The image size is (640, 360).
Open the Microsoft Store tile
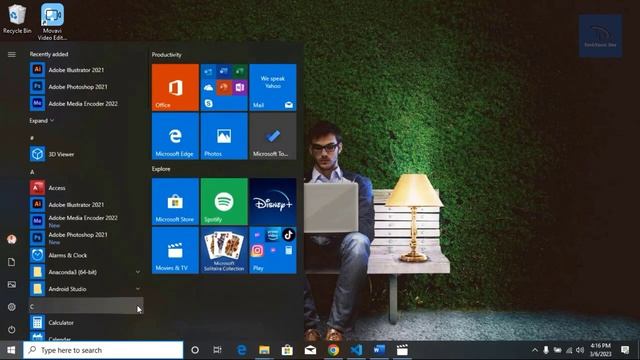pos(175,201)
